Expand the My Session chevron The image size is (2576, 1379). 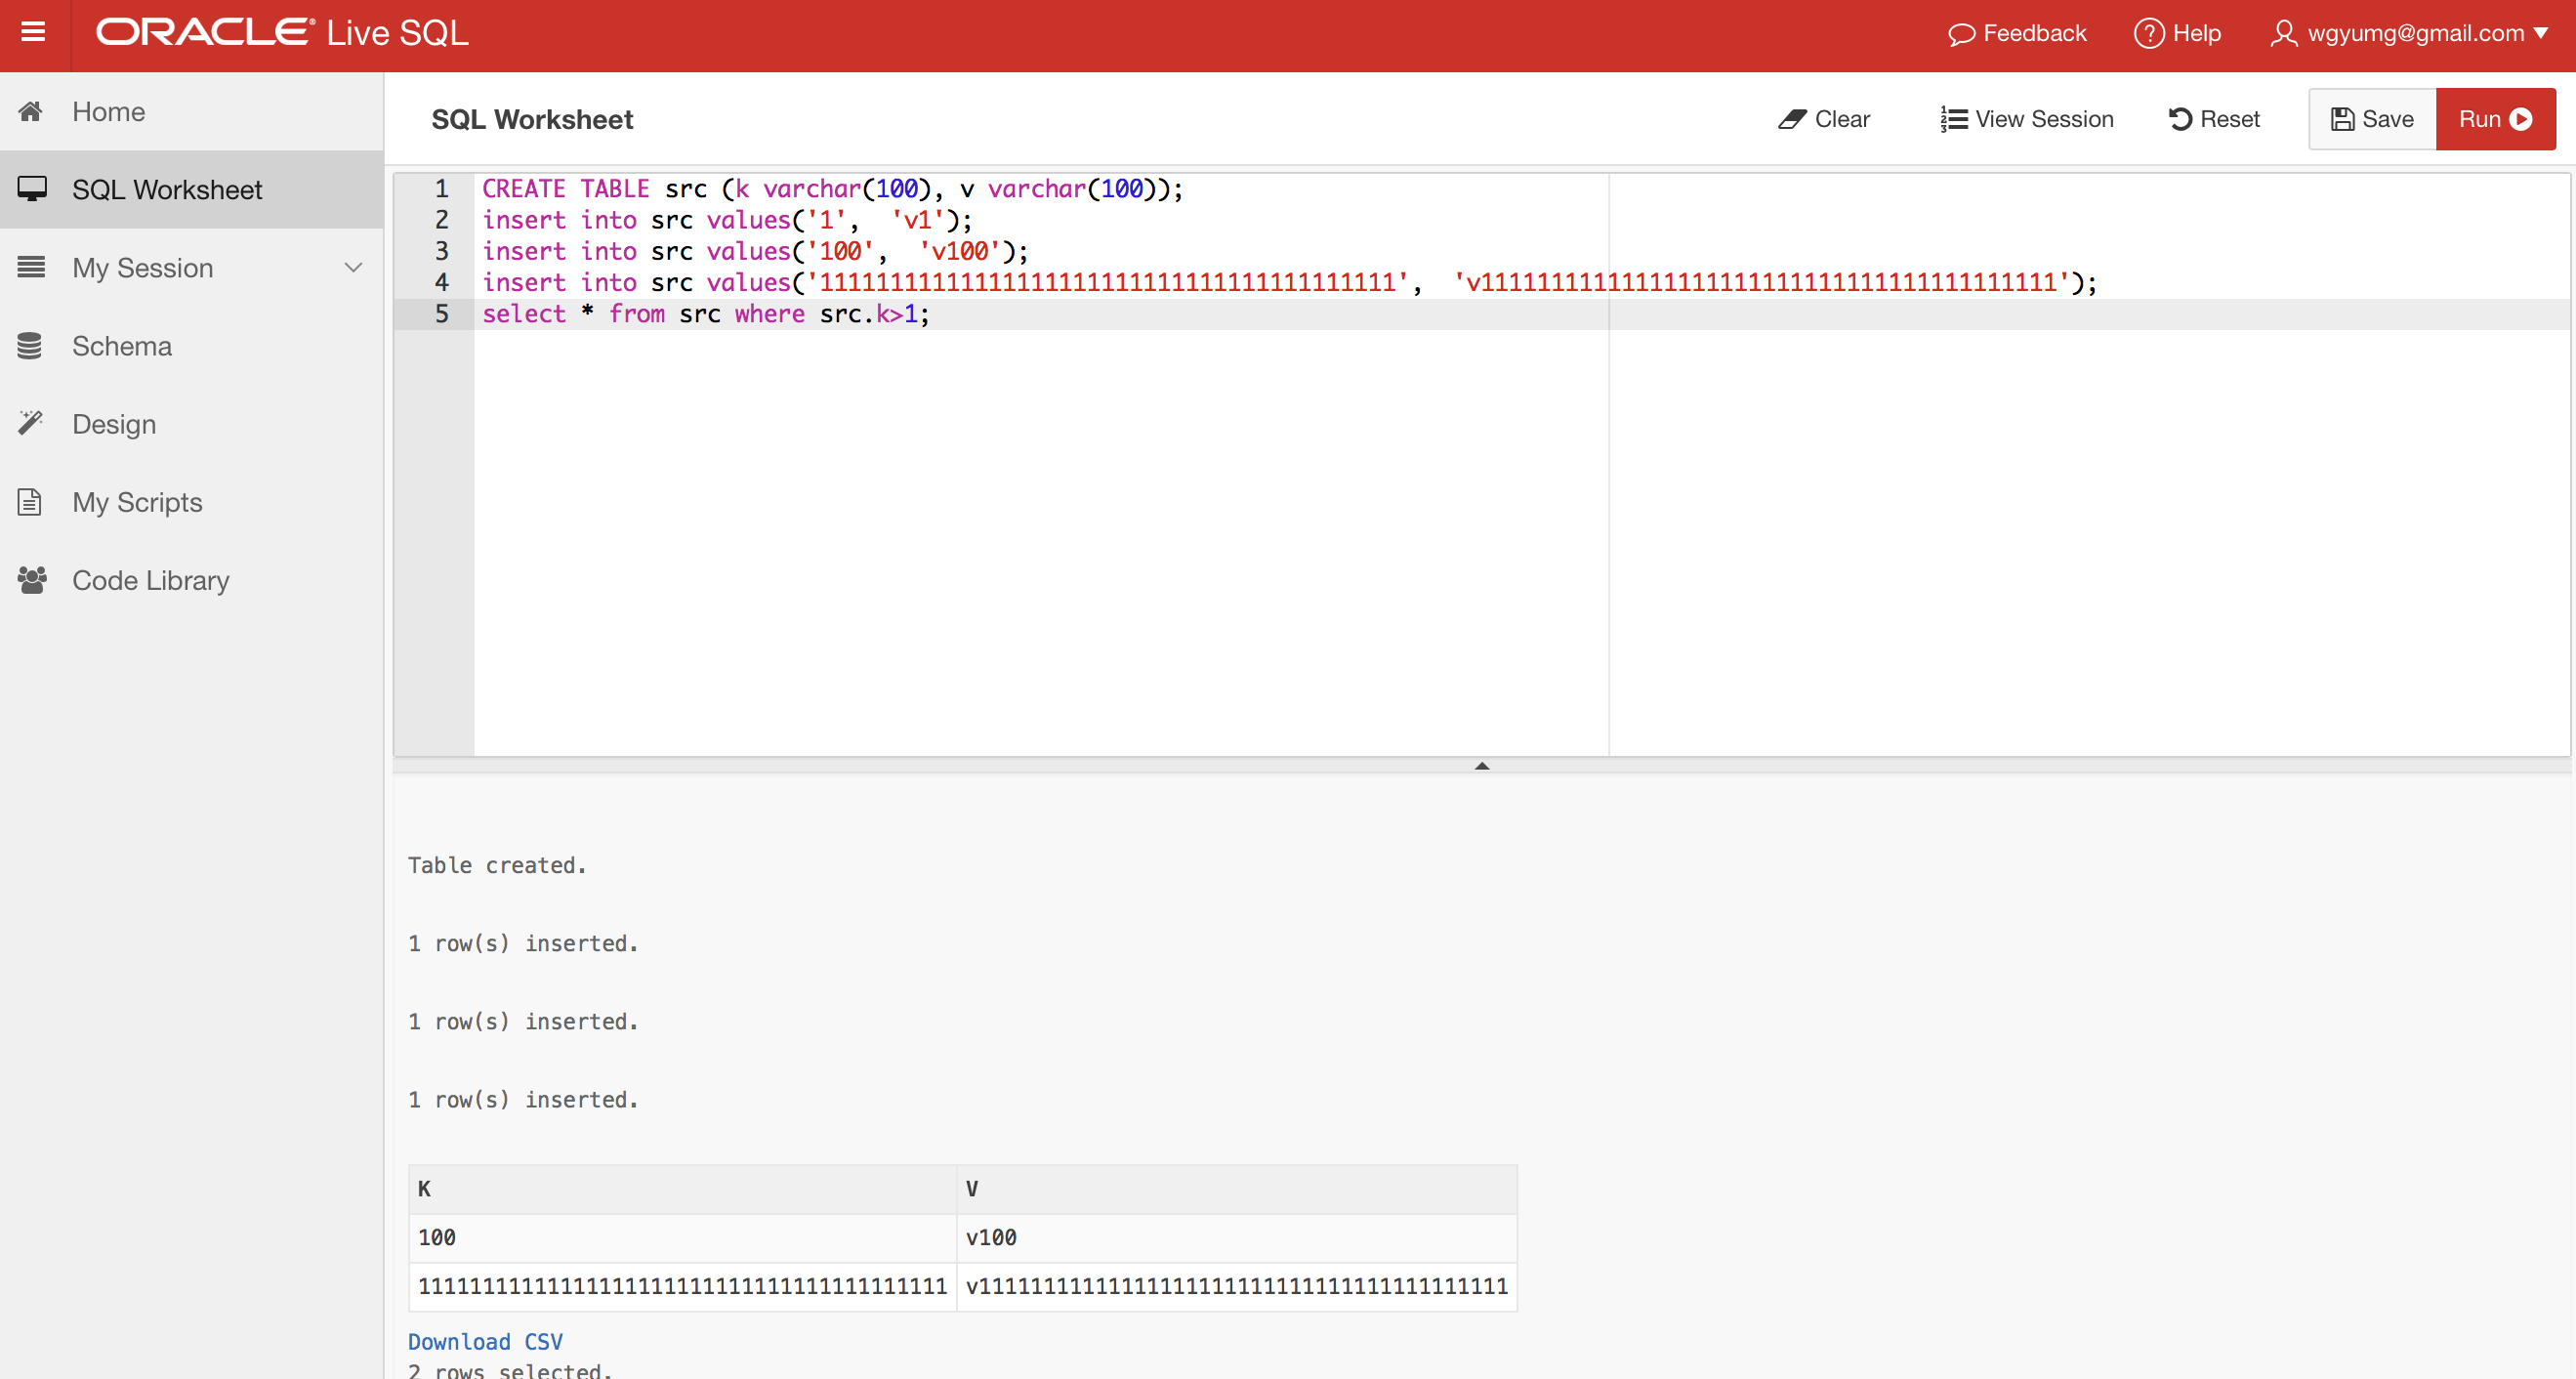coord(353,268)
